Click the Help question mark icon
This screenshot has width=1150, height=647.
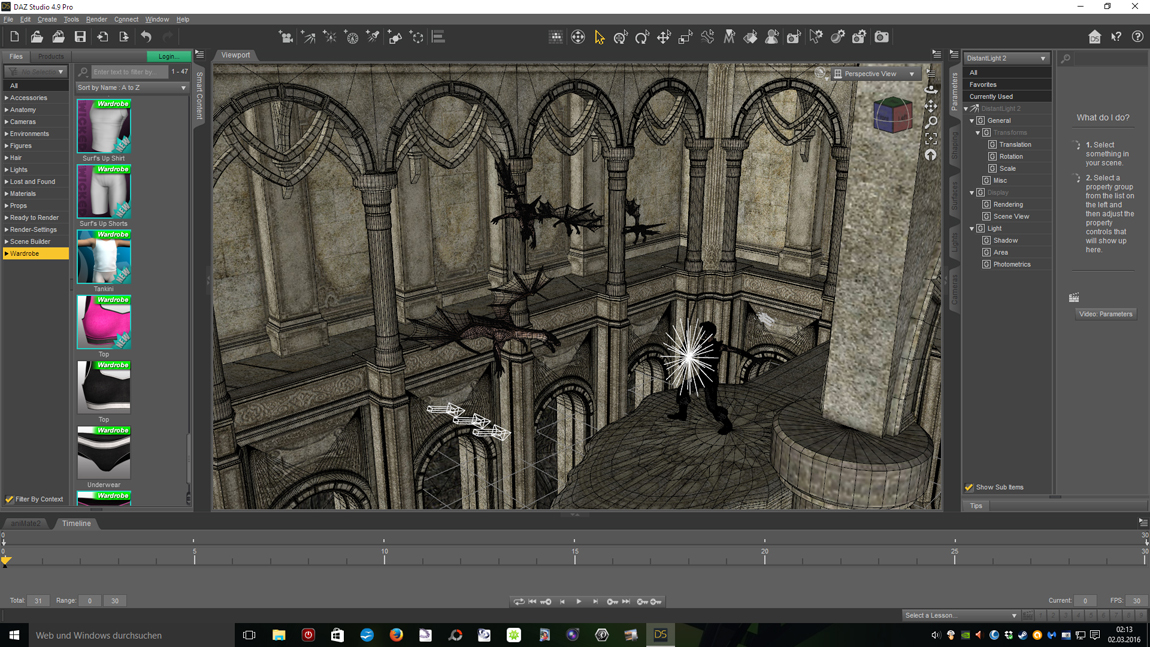1138,37
